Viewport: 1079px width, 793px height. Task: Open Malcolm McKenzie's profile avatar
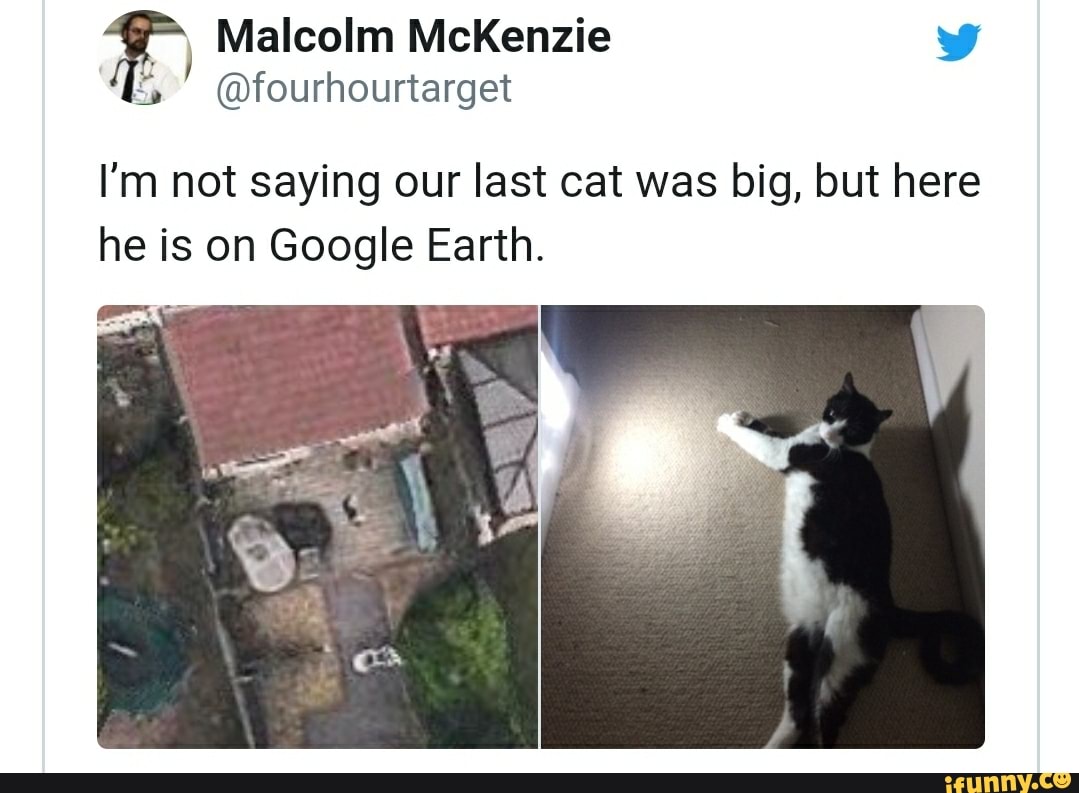(x=145, y=58)
